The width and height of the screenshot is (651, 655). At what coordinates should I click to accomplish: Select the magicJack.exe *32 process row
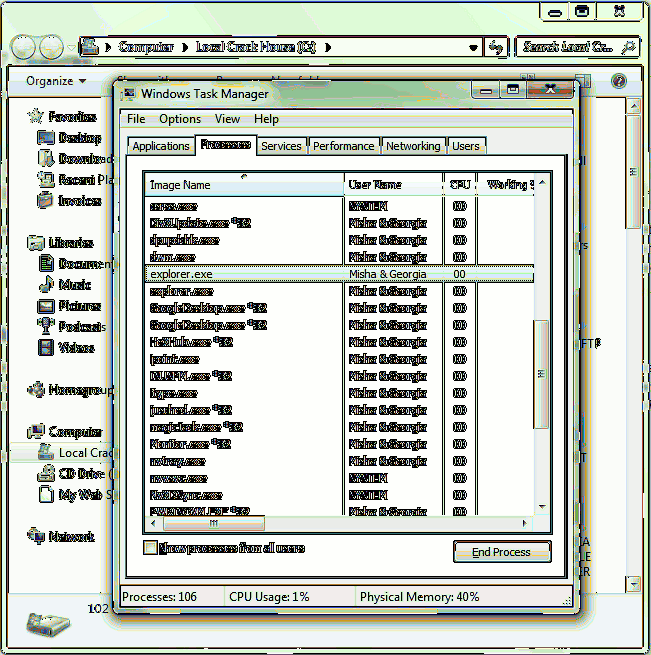(x=339, y=427)
